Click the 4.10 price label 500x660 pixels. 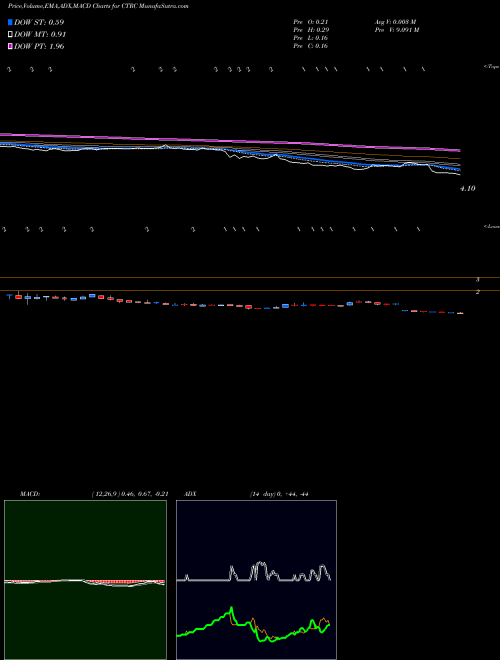[x=467, y=189]
